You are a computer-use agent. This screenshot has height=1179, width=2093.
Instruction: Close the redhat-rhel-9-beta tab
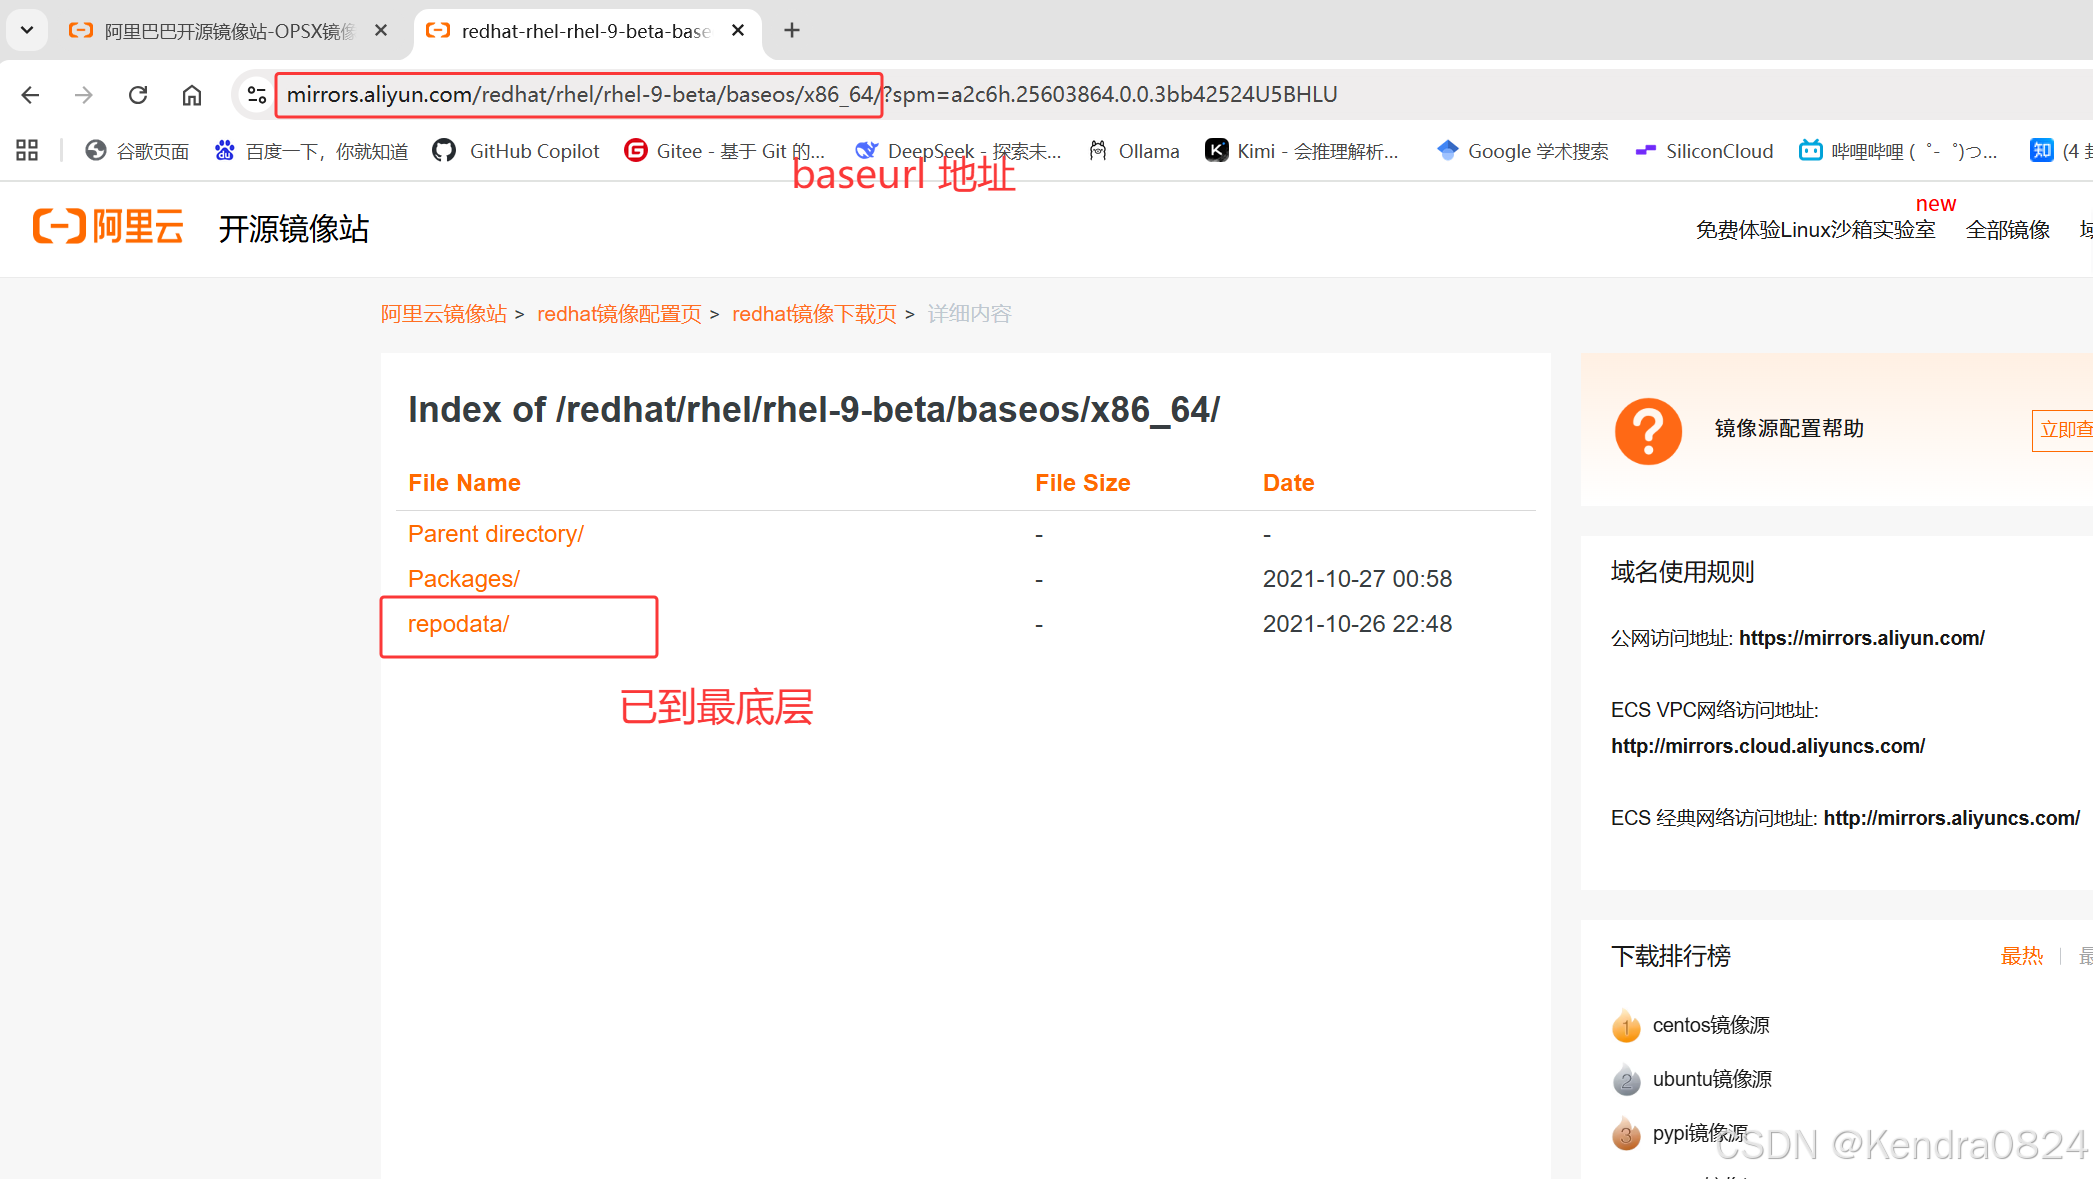pyautogui.click(x=738, y=31)
